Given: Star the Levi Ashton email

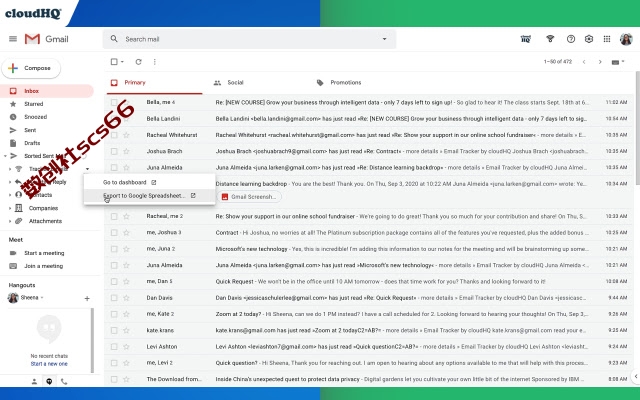Looking at the screenshot, I should [126, 347].
